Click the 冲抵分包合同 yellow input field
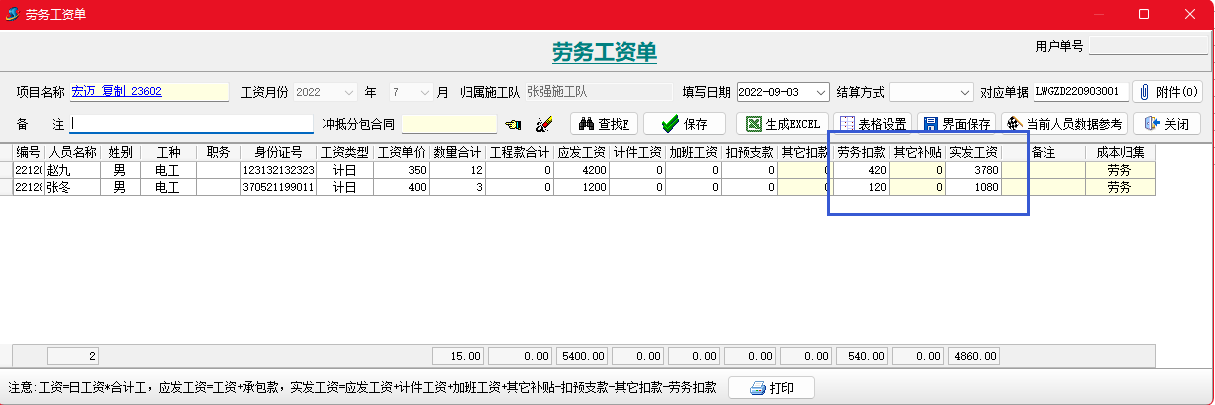This screenshot has width=1215, height=405. [x=449, y=124]
